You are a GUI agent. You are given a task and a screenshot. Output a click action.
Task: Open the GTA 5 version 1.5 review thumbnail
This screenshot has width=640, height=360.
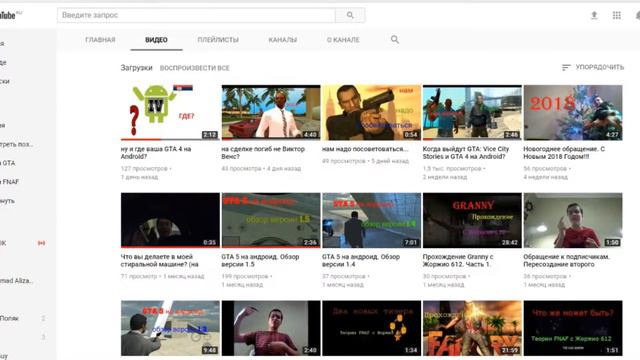271,220
